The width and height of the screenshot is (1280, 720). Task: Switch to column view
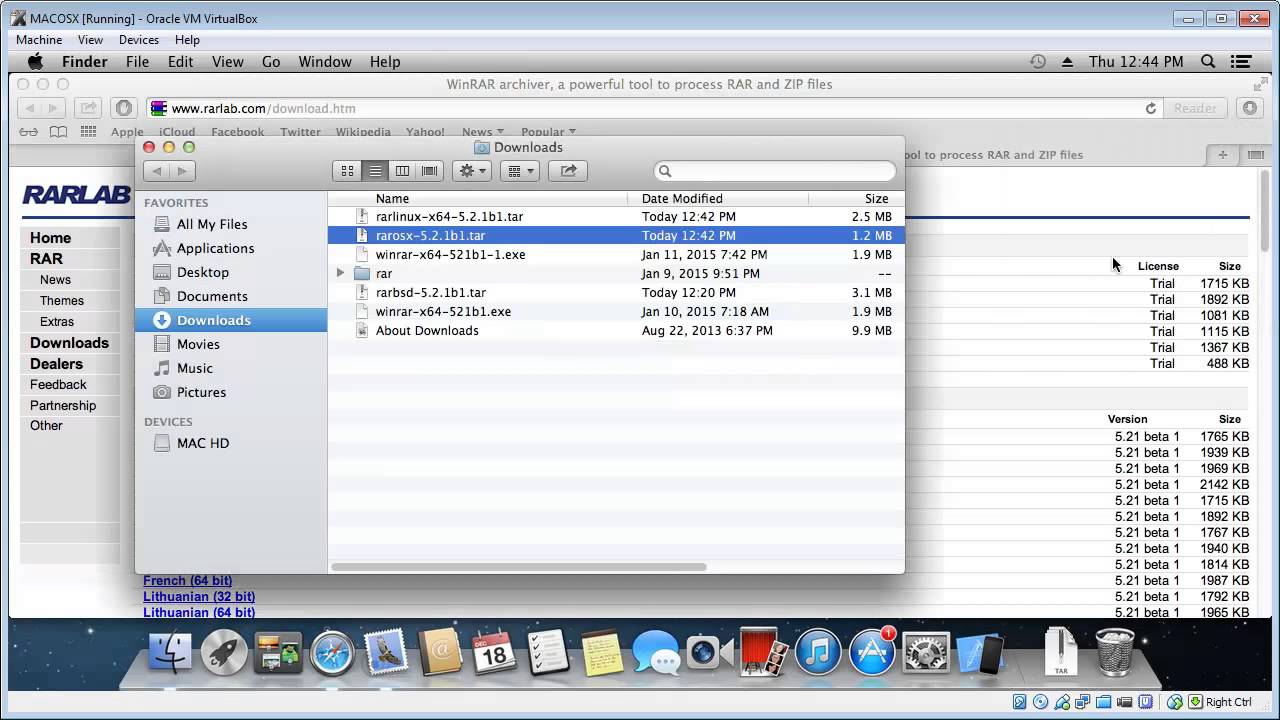click(x=402, y=170)
